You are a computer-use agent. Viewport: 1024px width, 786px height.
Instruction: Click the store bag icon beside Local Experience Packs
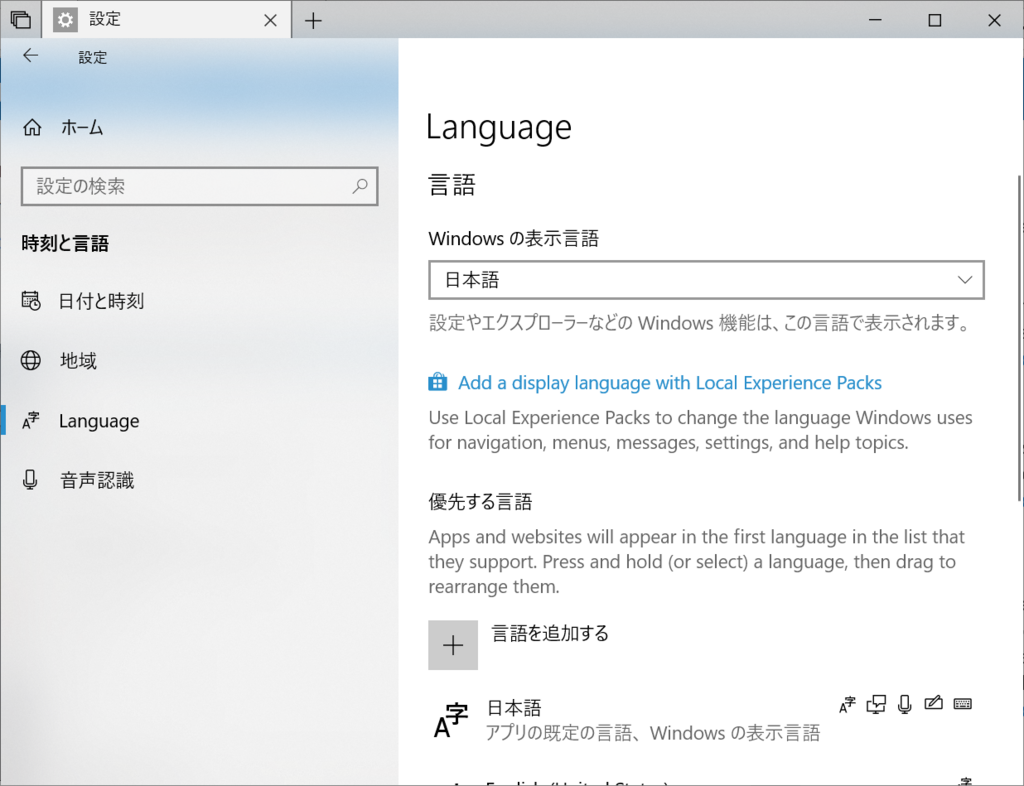point(438,382)
